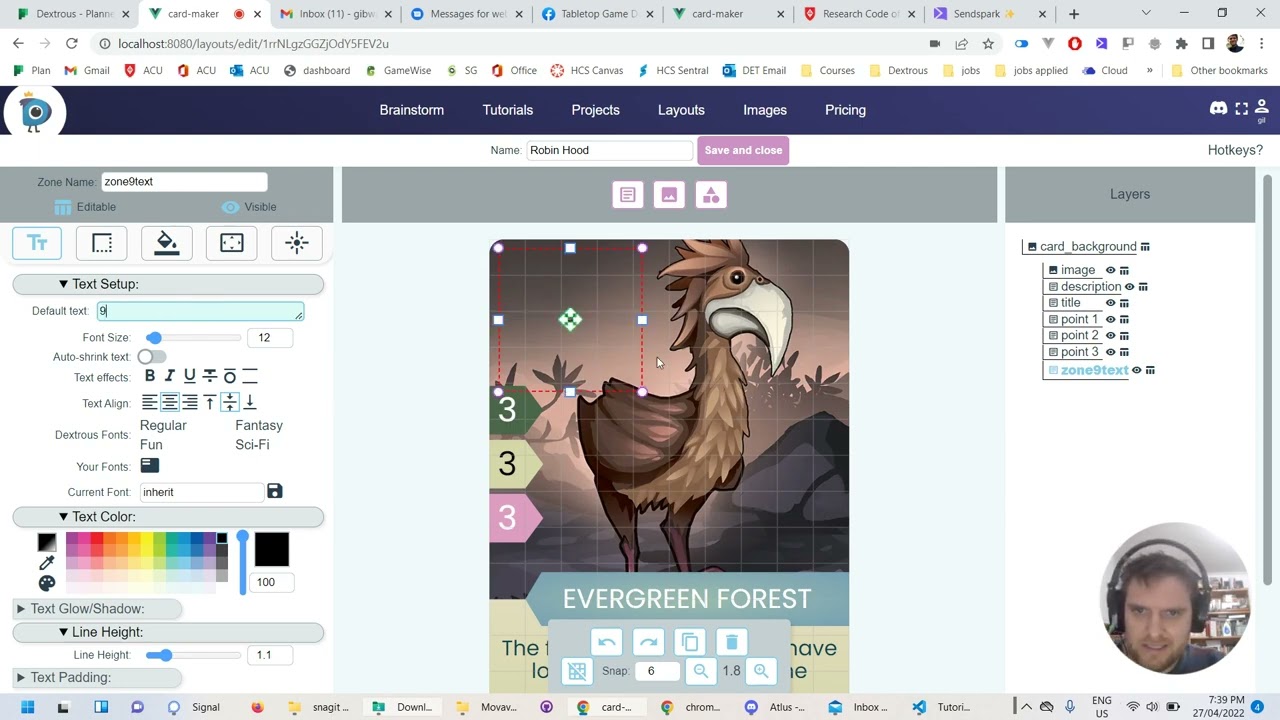Apply italic text effect
The width and height of the screenshot is (1280, 720).
tap(170, 376)
